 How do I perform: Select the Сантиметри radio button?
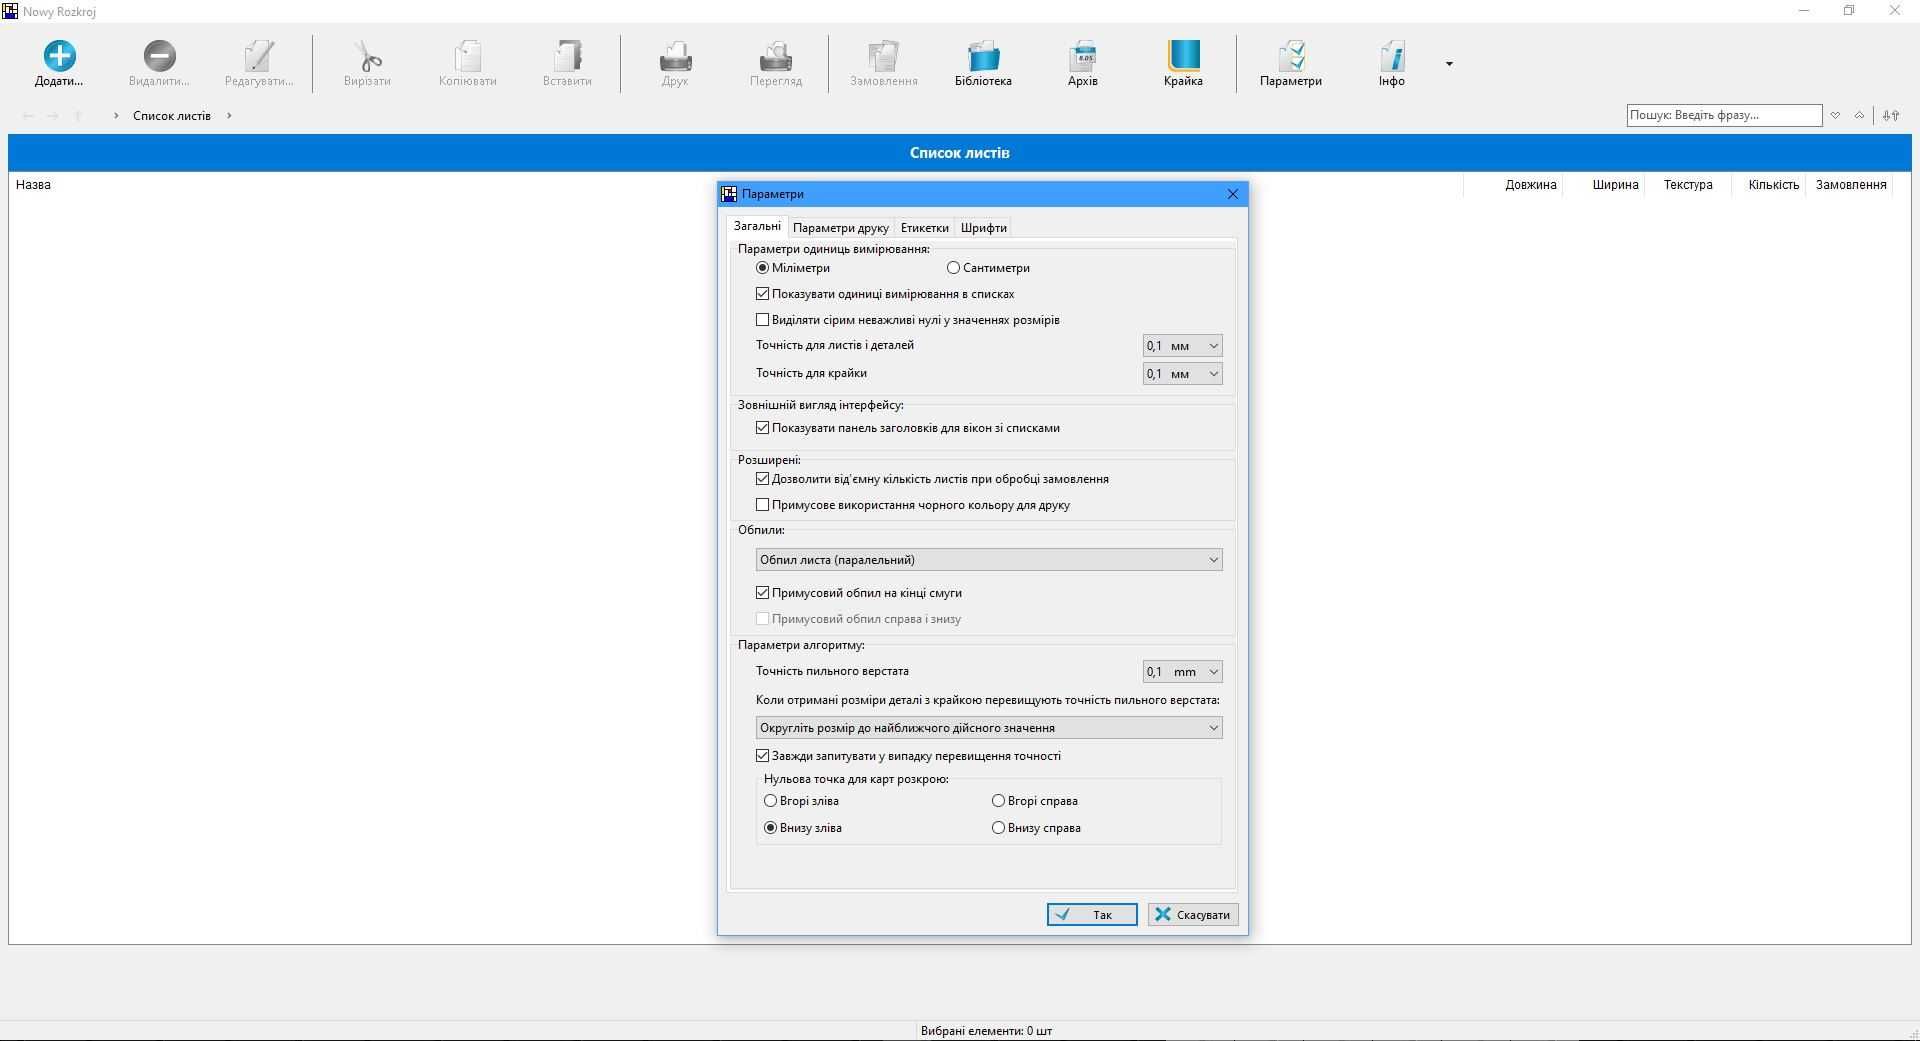[953, 268]
